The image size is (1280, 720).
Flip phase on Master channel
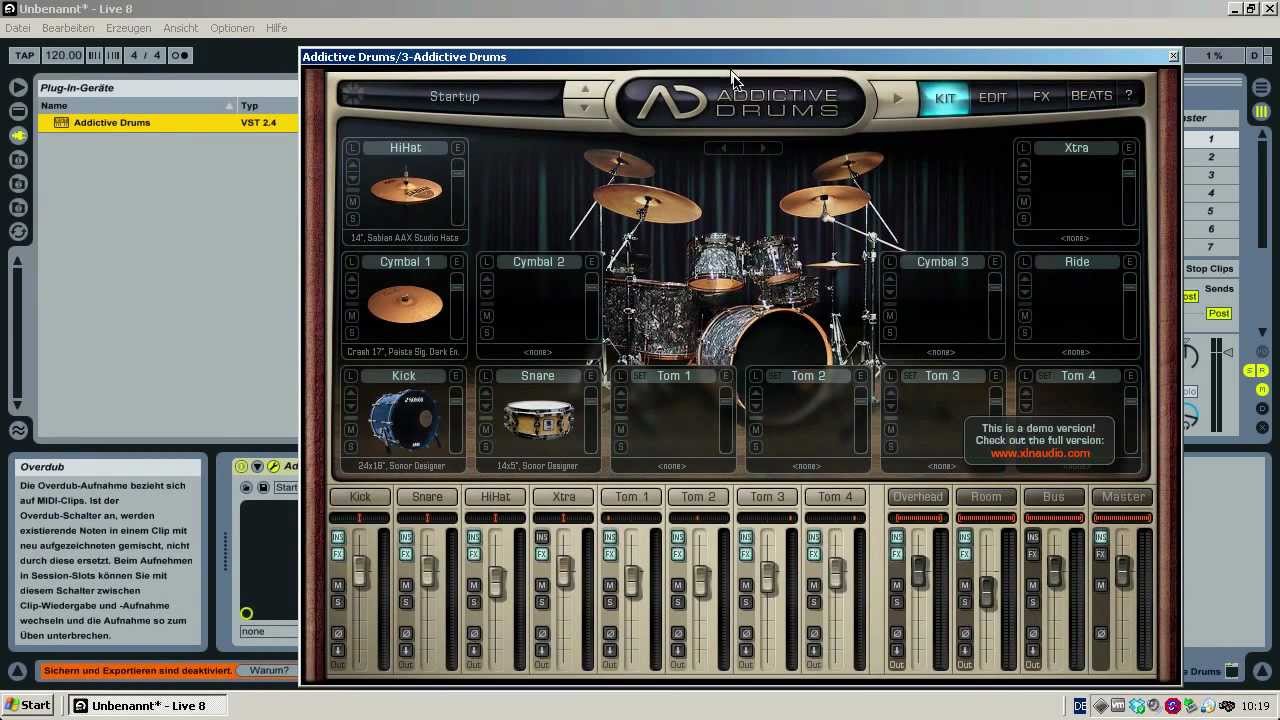[x=1101, y=633]
